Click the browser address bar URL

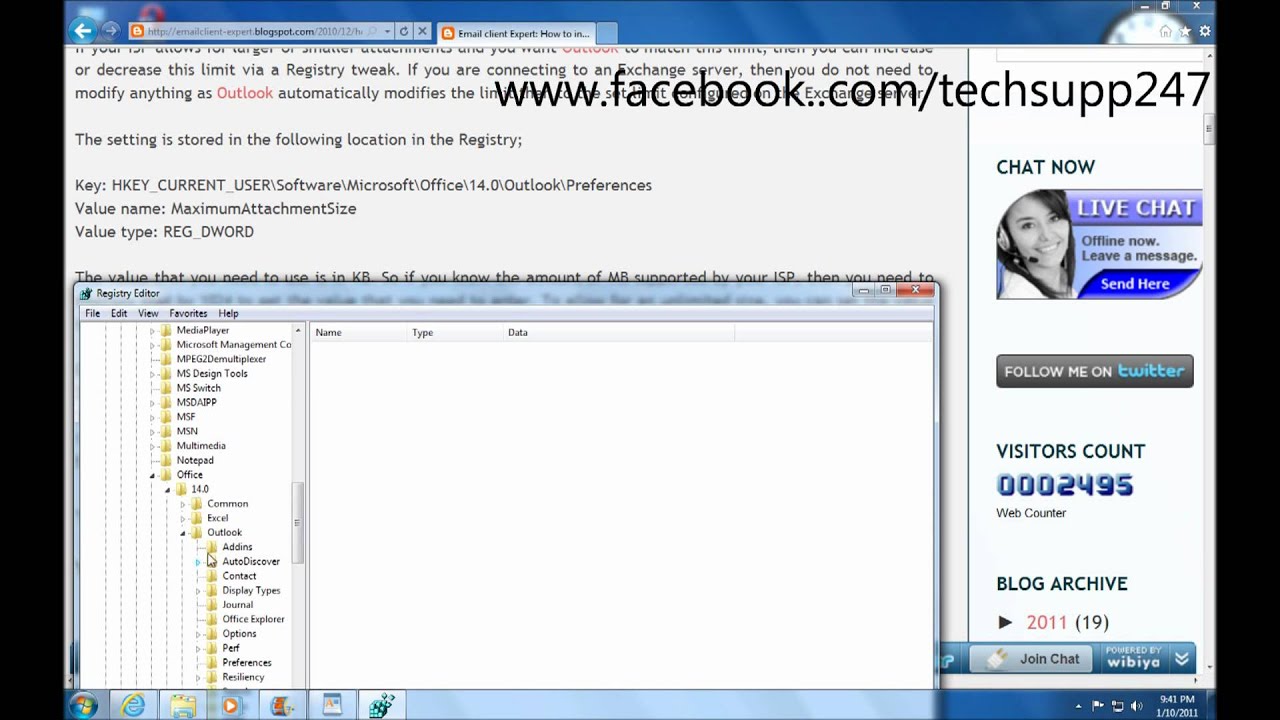coord(255,32)
